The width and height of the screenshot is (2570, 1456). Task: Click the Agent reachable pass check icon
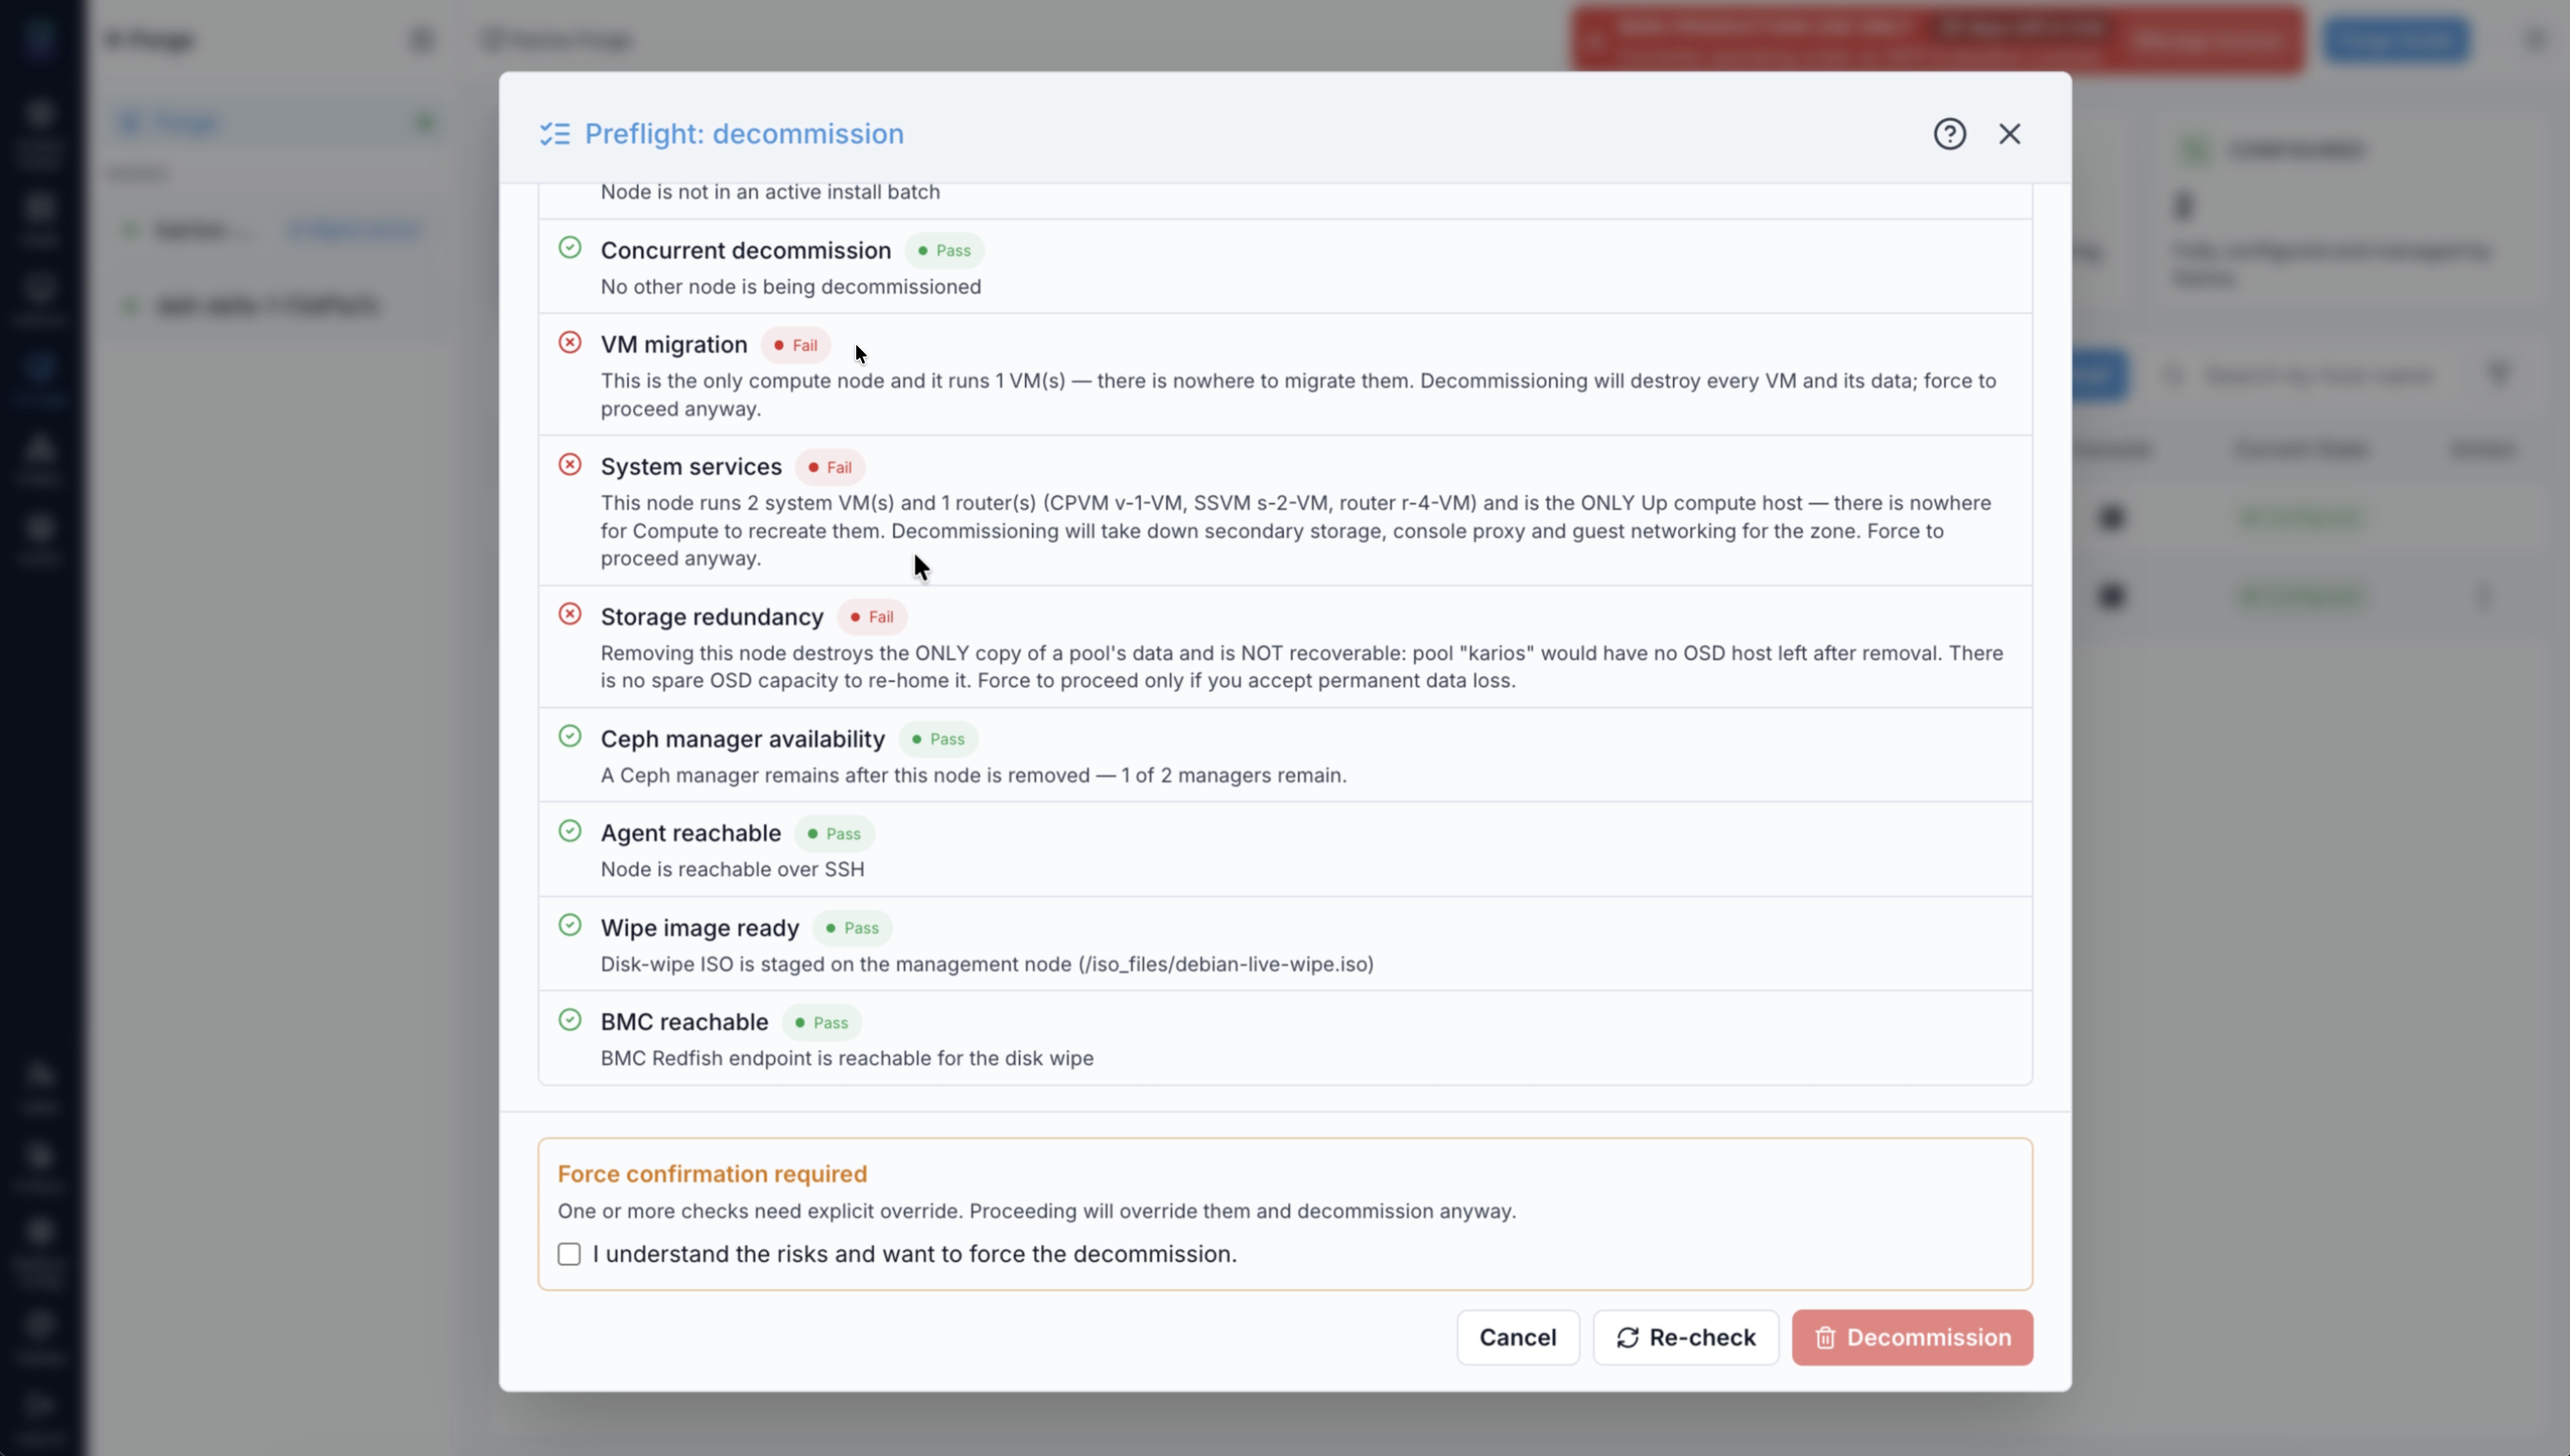(570, 831)
